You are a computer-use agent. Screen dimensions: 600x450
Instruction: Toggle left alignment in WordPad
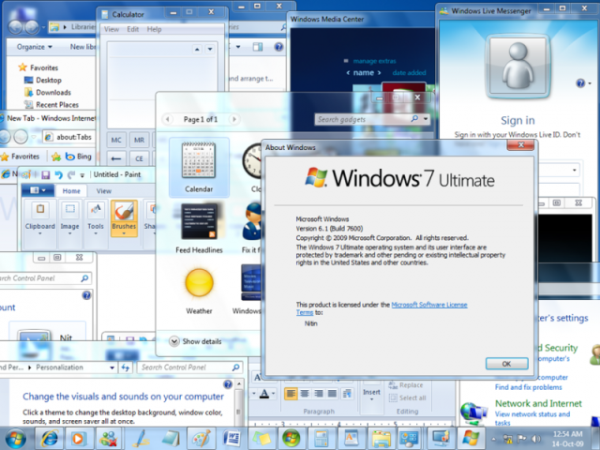[x=290, y=393]
